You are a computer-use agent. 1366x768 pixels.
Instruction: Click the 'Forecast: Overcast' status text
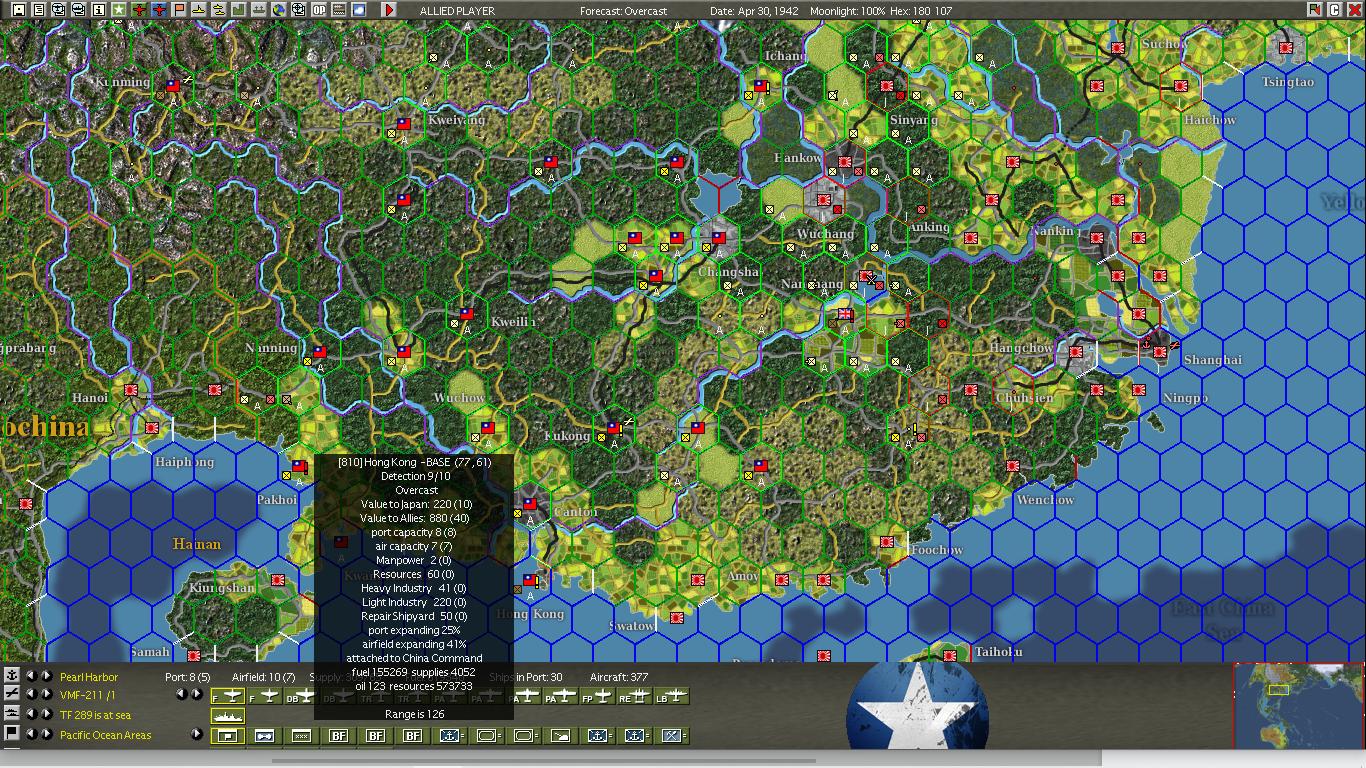624,11
